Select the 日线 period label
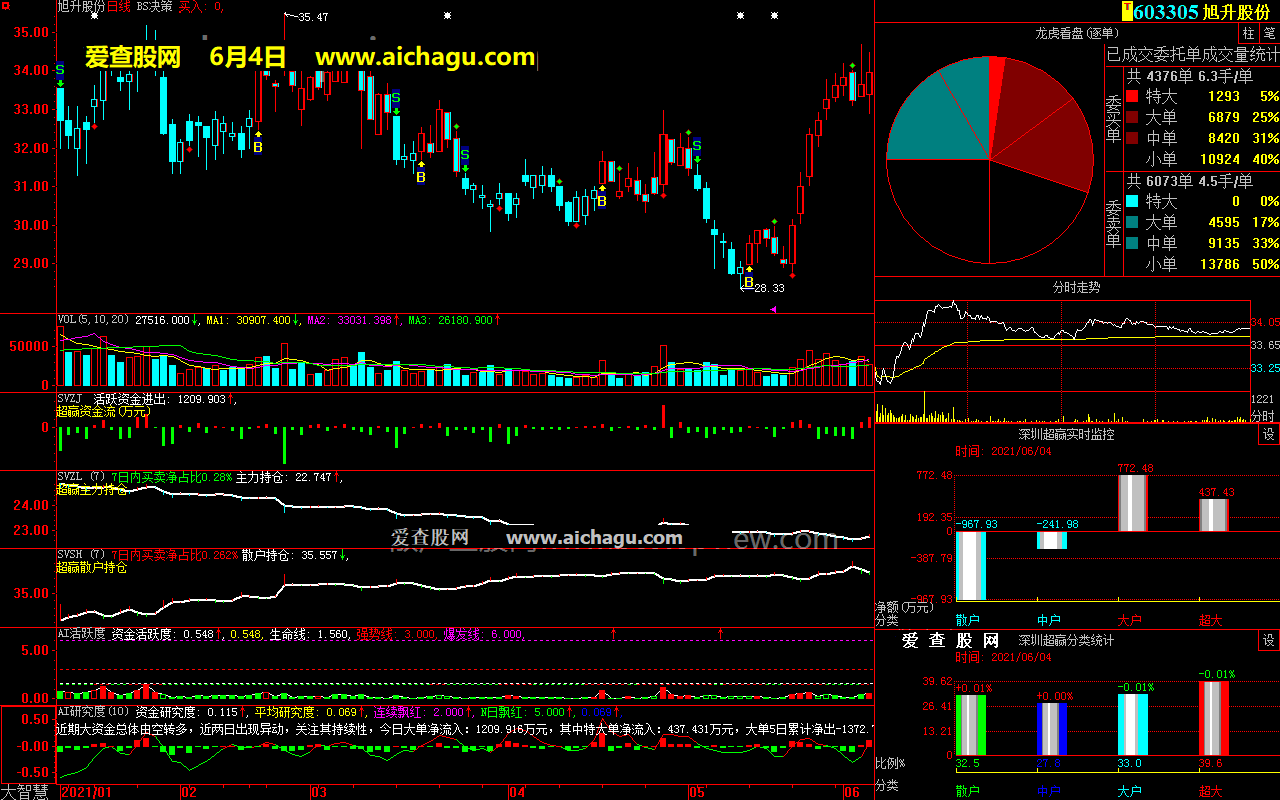Image resolution: width=1280 pixels, height=800 pixels. [119, 6]
